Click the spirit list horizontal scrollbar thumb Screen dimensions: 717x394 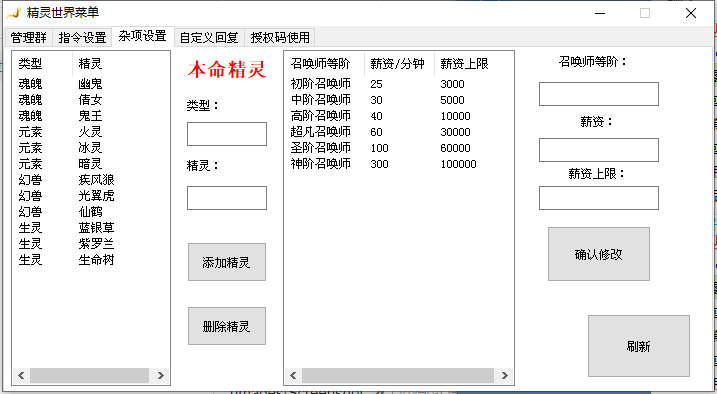(89, 375)
